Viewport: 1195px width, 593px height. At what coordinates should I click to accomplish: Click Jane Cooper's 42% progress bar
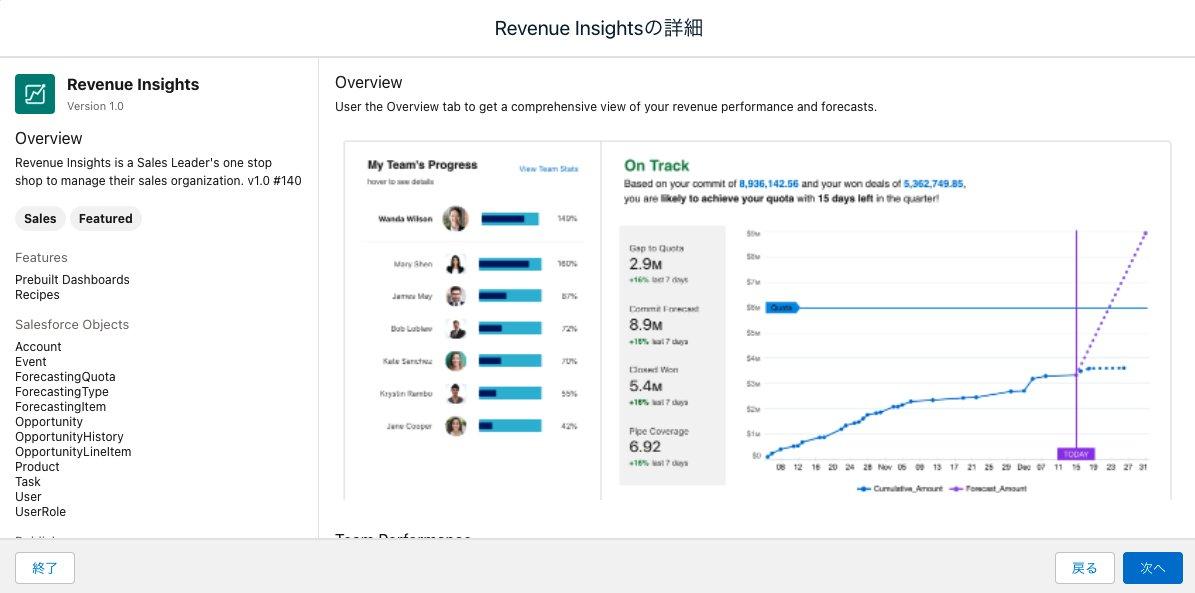pos(510,425)
